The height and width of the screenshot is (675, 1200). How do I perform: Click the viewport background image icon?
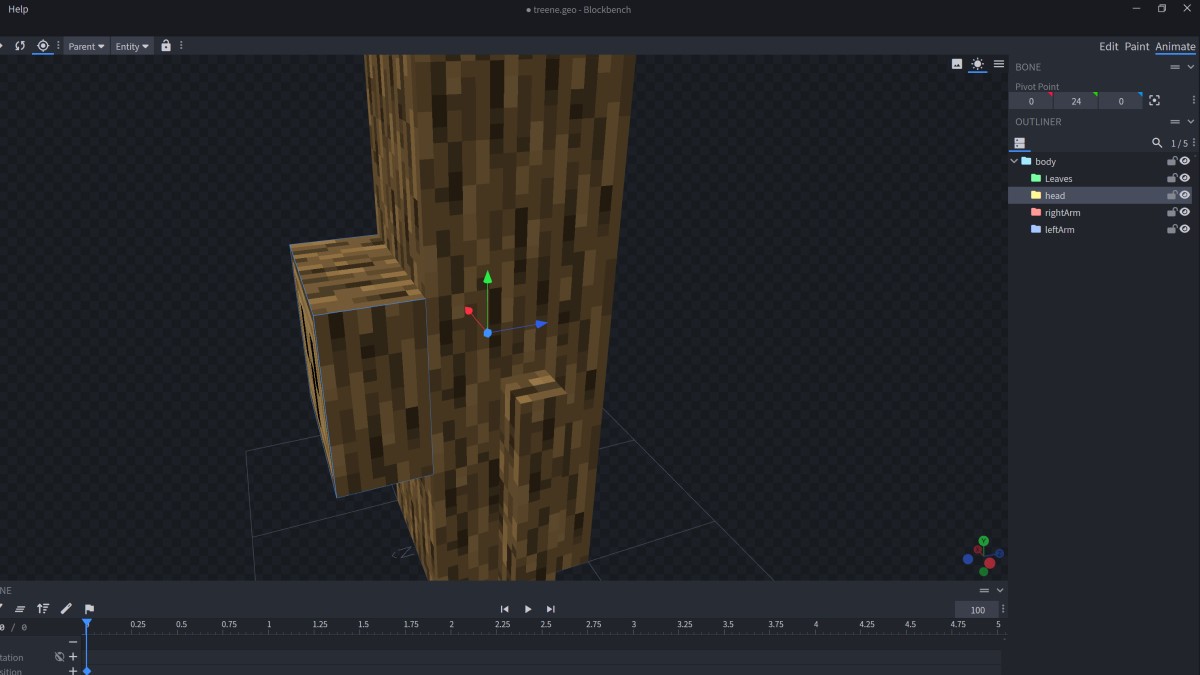click(957, 64)
